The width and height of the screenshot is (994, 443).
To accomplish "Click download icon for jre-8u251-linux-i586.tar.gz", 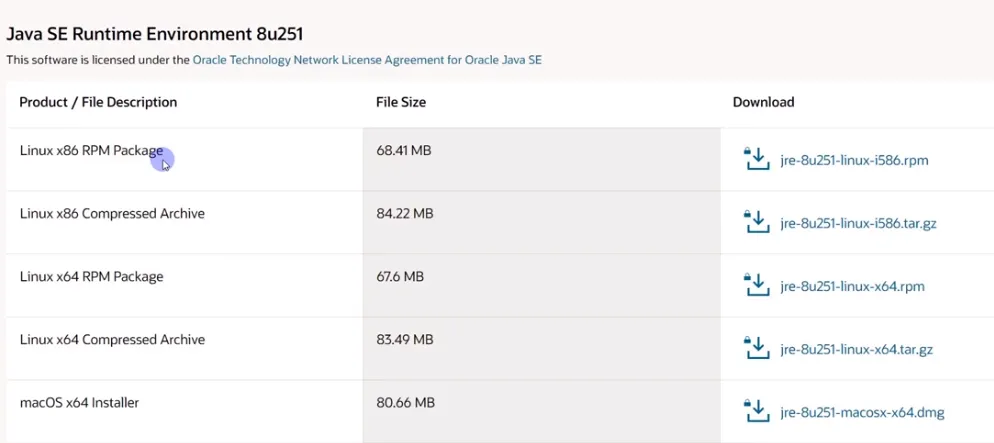I will (x=755, y=222).
